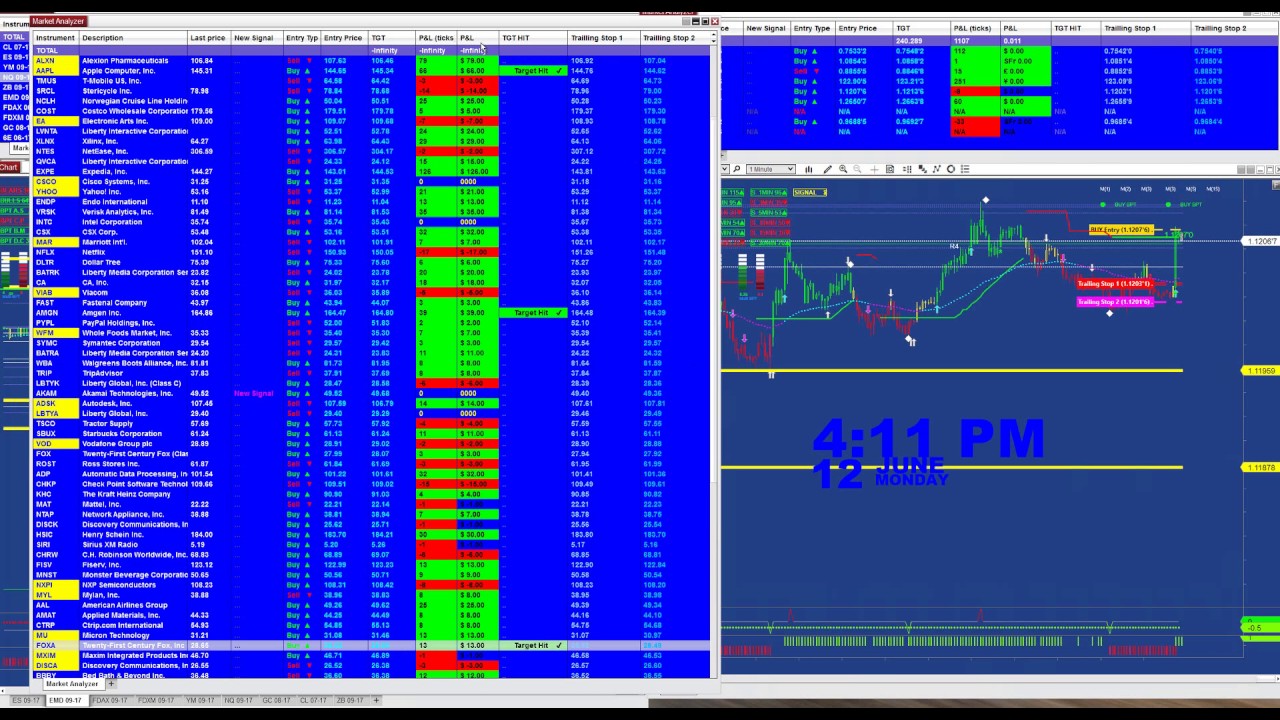
Task: Click the Target Hit cell in FOXA row
Action: click(533, 645)
